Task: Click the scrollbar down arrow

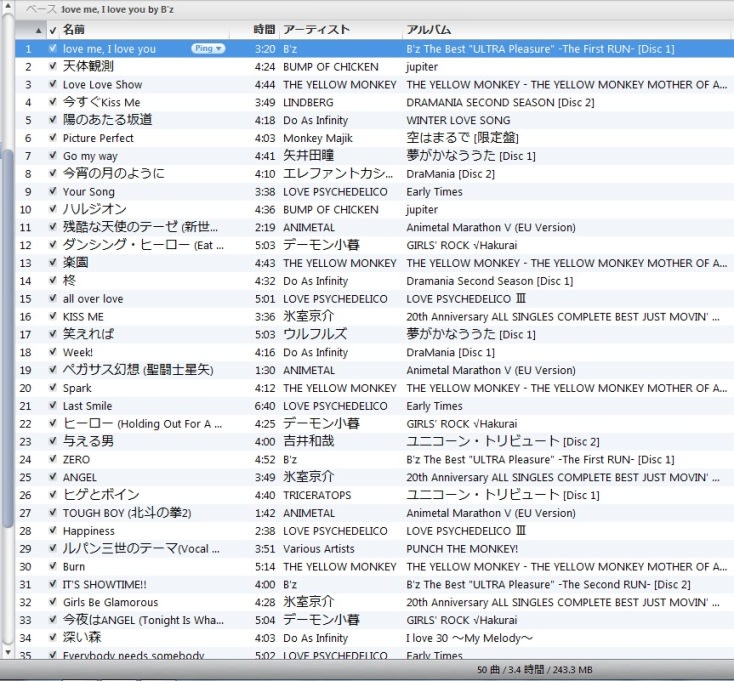Action: click(x=7, y=652)
